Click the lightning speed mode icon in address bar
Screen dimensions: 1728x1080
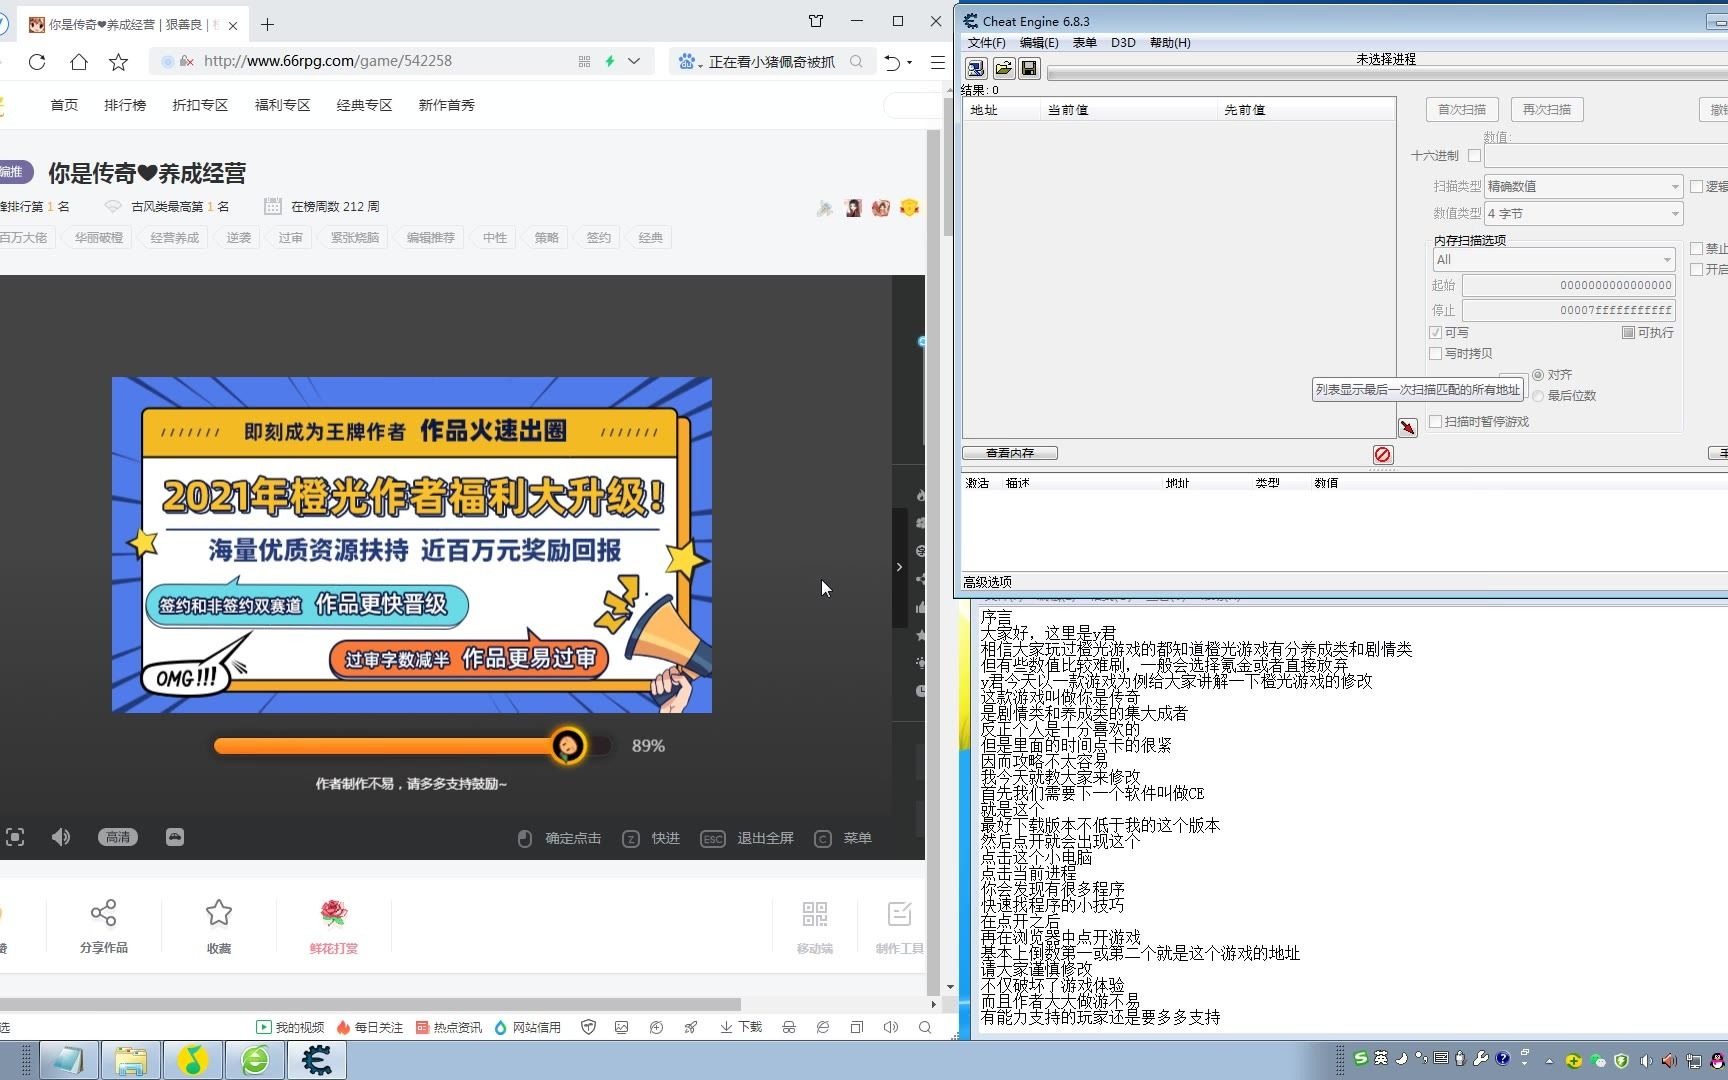pos(609,61)
